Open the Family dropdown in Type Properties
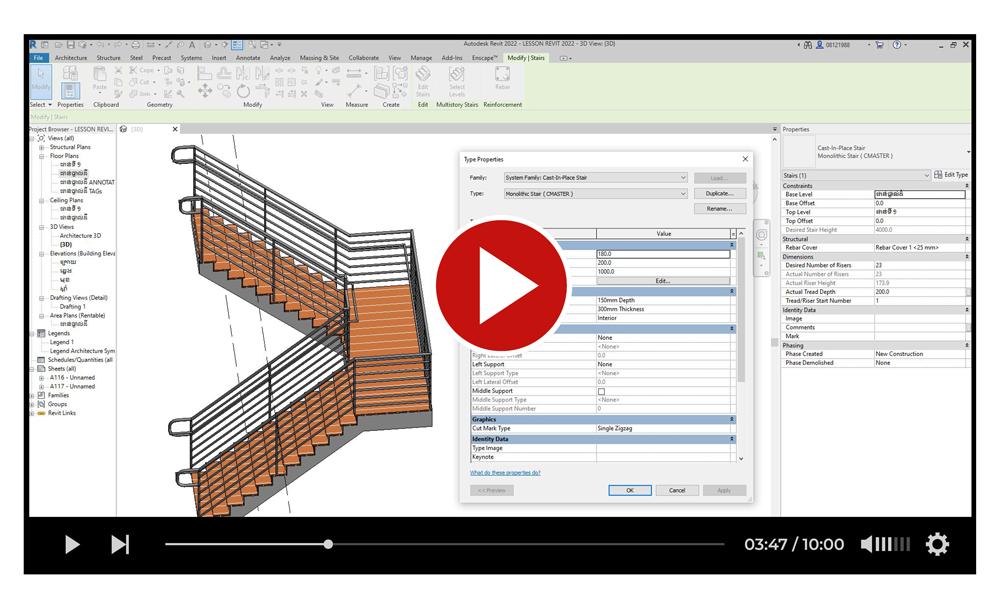Viewport: 1000px width, 610px height. [x=595, y=178]
